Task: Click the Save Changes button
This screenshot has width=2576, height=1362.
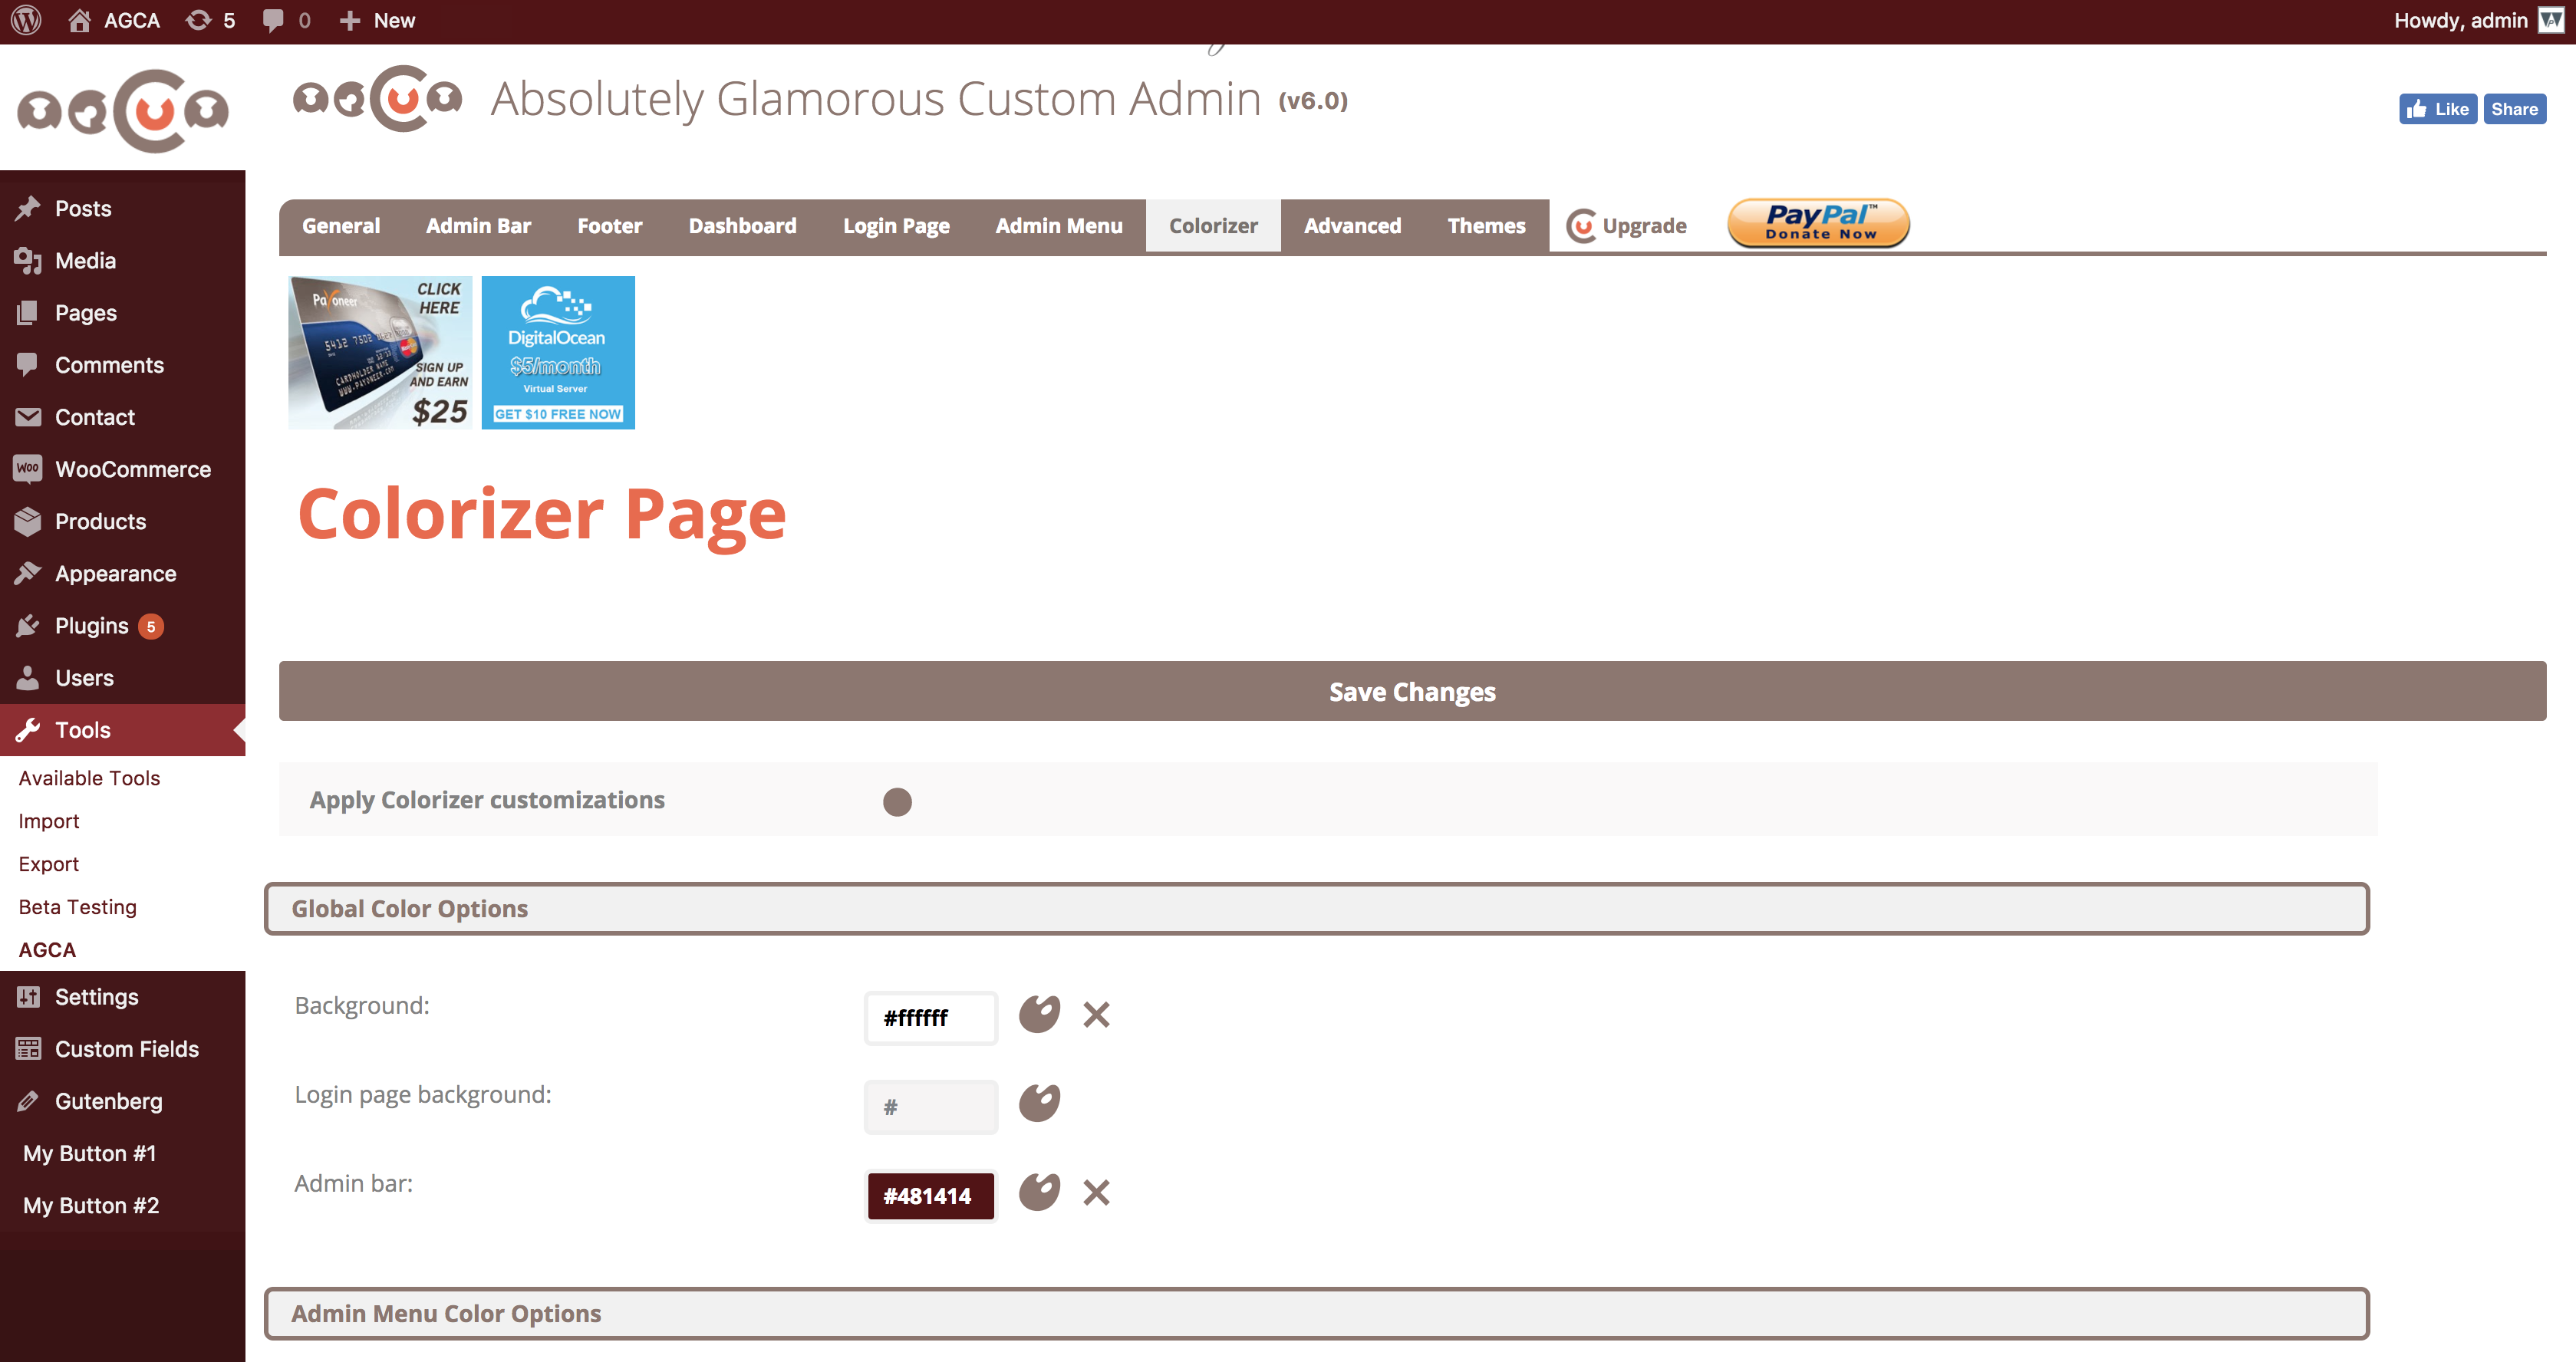Action: (x=1411, y=691)
